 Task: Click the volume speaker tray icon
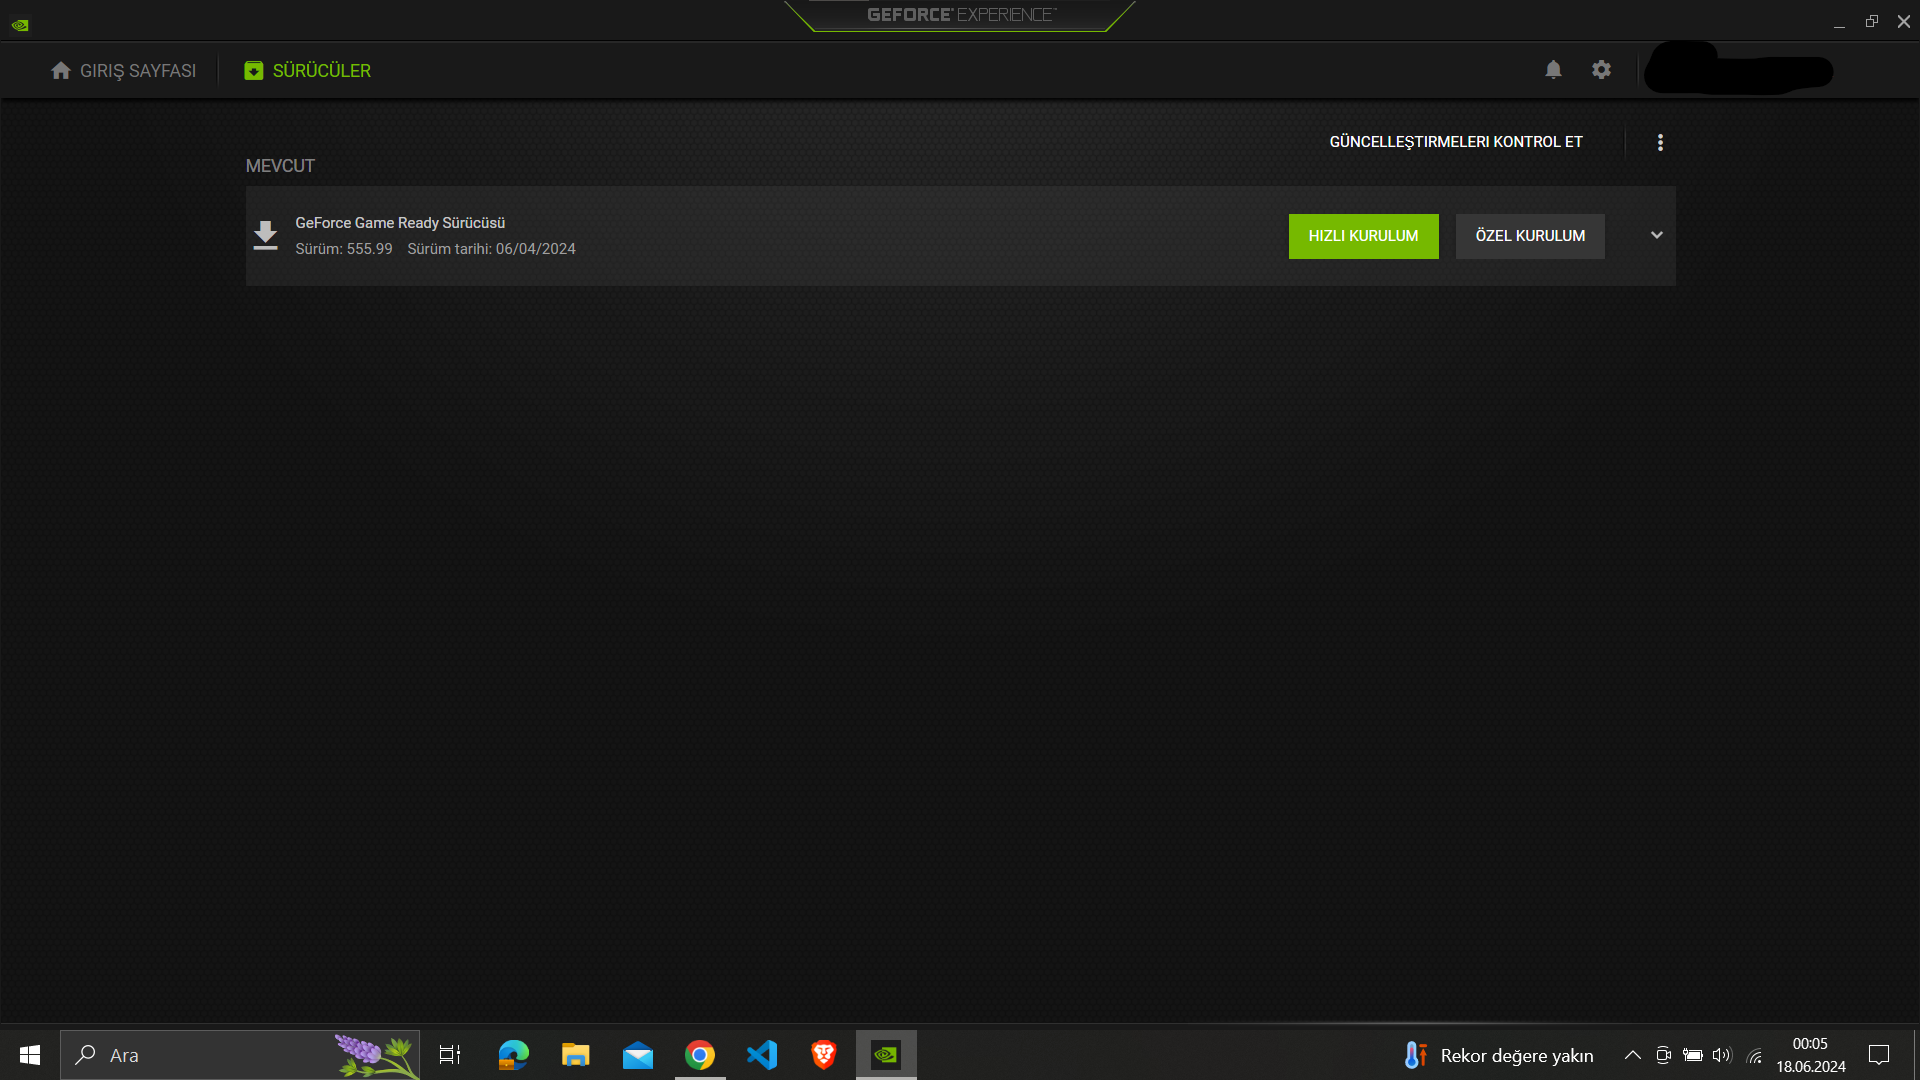pos(1721,1055)
